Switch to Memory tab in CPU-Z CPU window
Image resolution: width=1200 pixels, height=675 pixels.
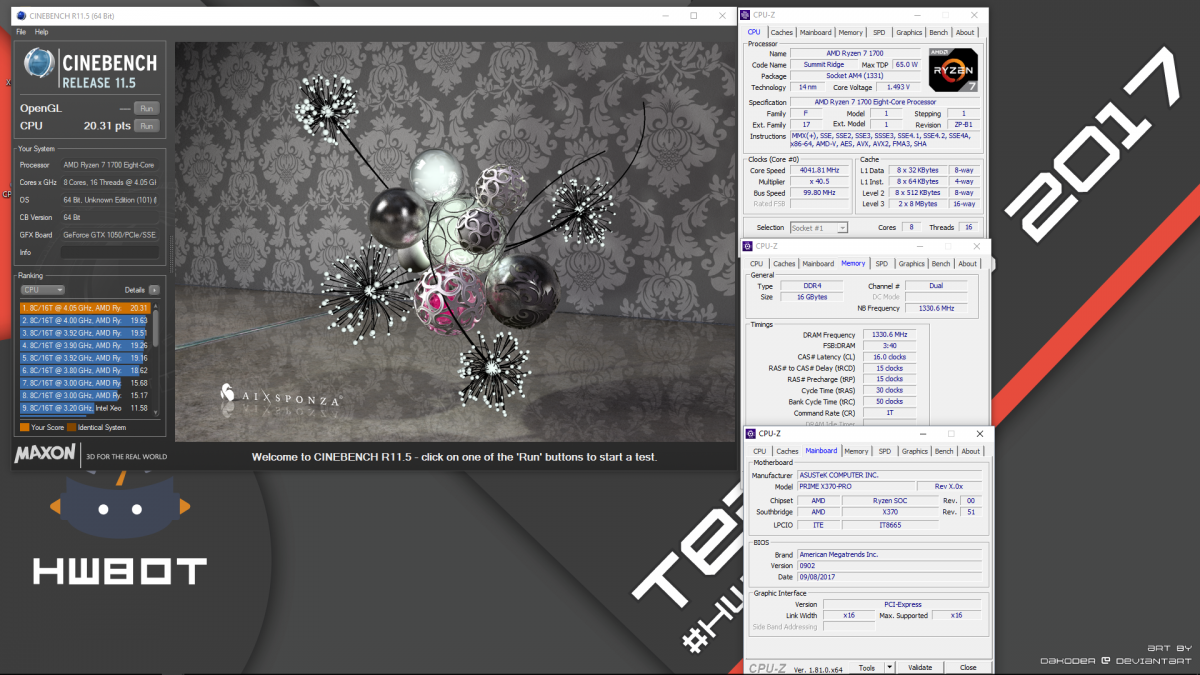point(850,32)
